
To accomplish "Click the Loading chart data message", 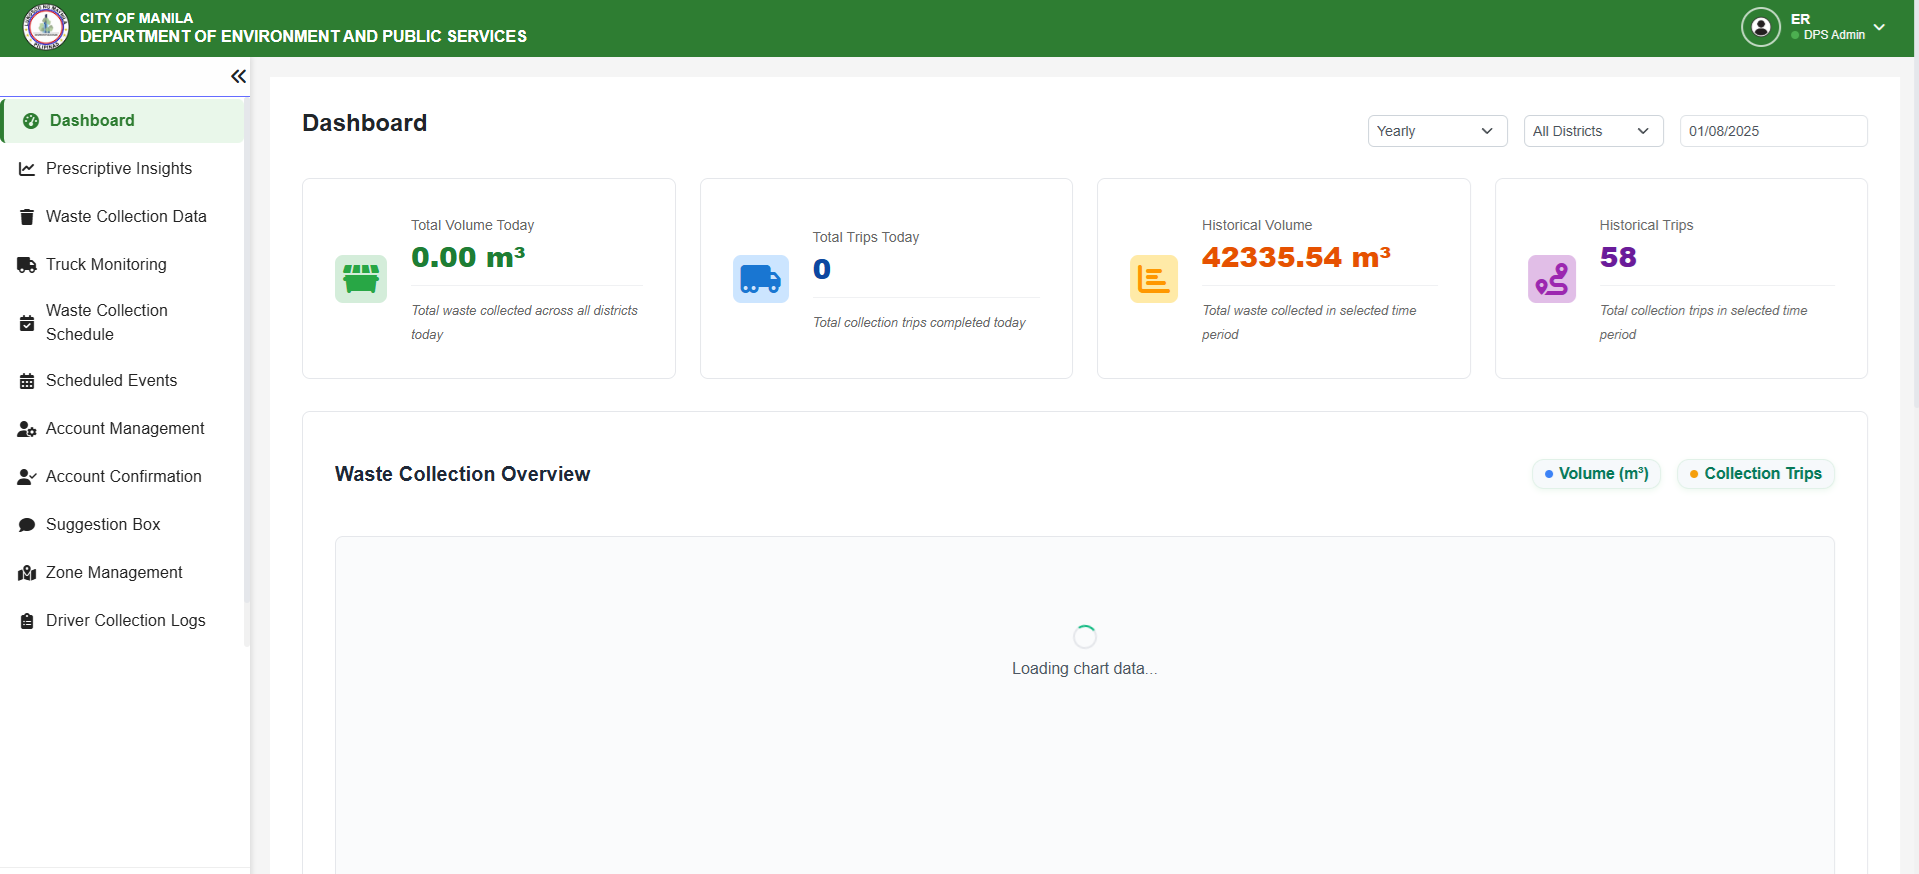I will pyautogui.click(x=1084, y=669).
